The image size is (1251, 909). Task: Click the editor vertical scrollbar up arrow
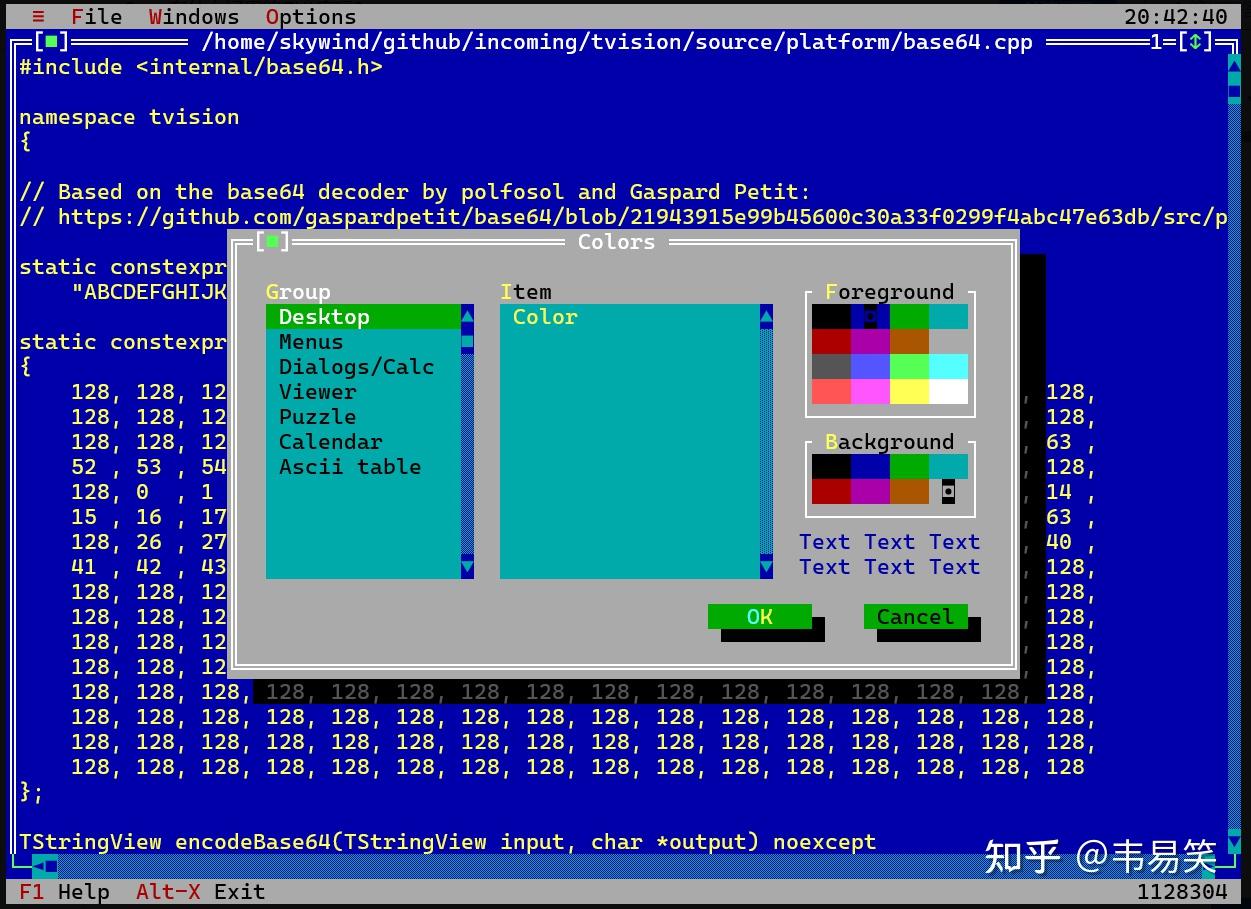pos(1234,67)
